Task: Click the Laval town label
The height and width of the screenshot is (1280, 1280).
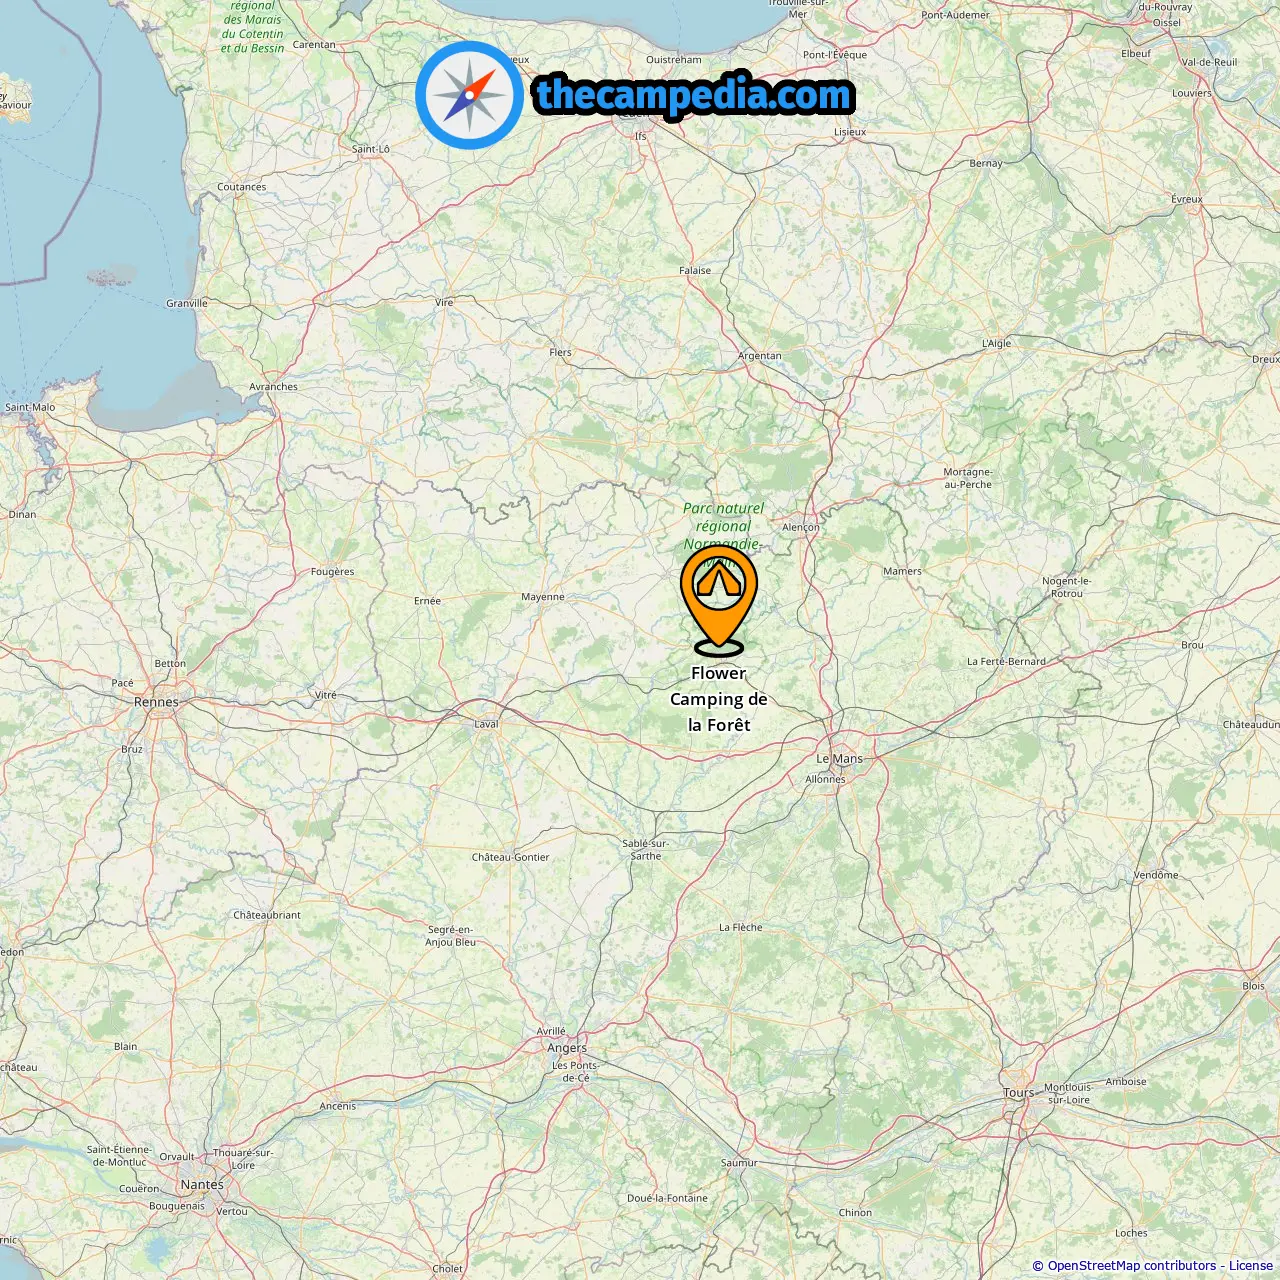Action: pyautogui.click(x=486, y=724)
